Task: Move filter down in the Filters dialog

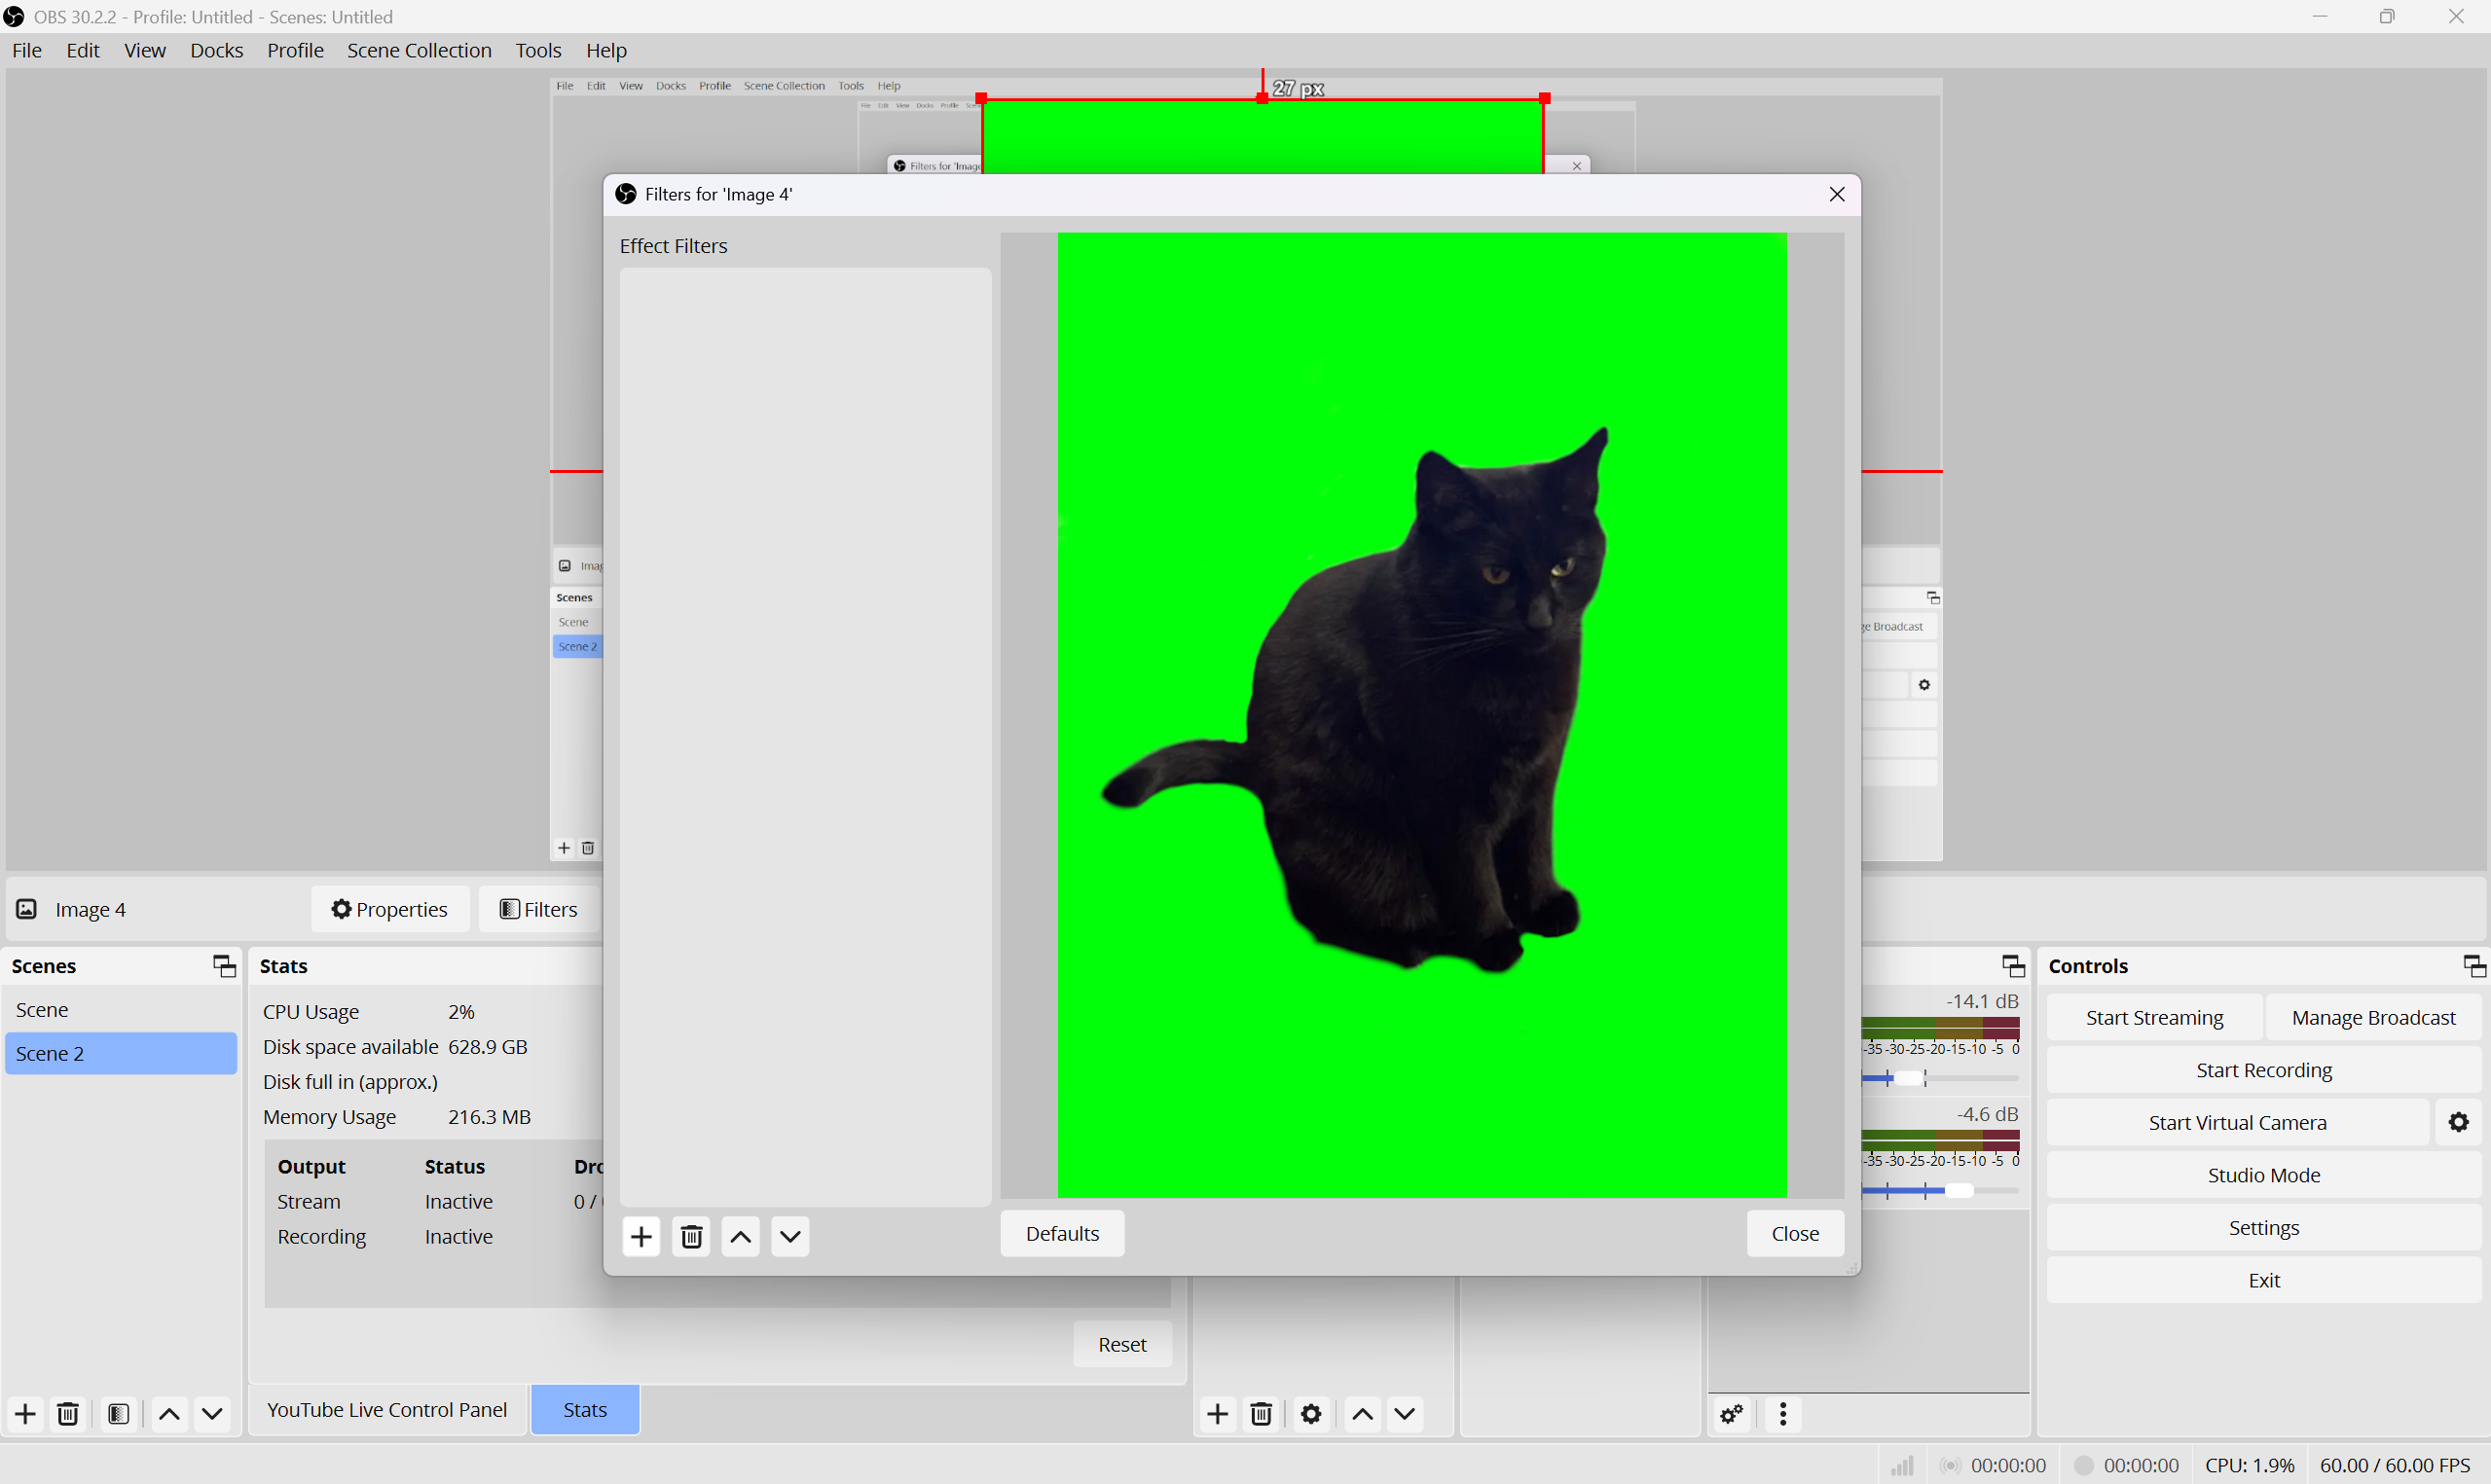Action: coord(790,1237)
